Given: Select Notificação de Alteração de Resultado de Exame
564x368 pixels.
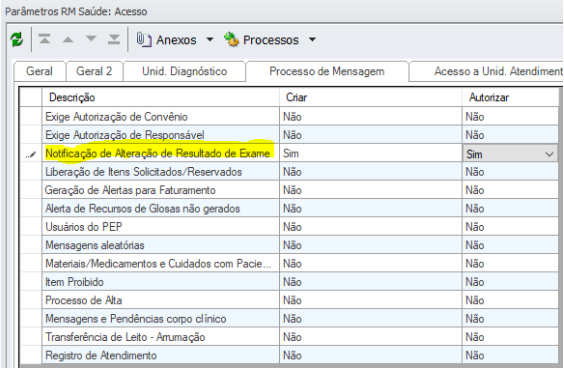Looking at the screenshot, I should click(x=160, y=154).
